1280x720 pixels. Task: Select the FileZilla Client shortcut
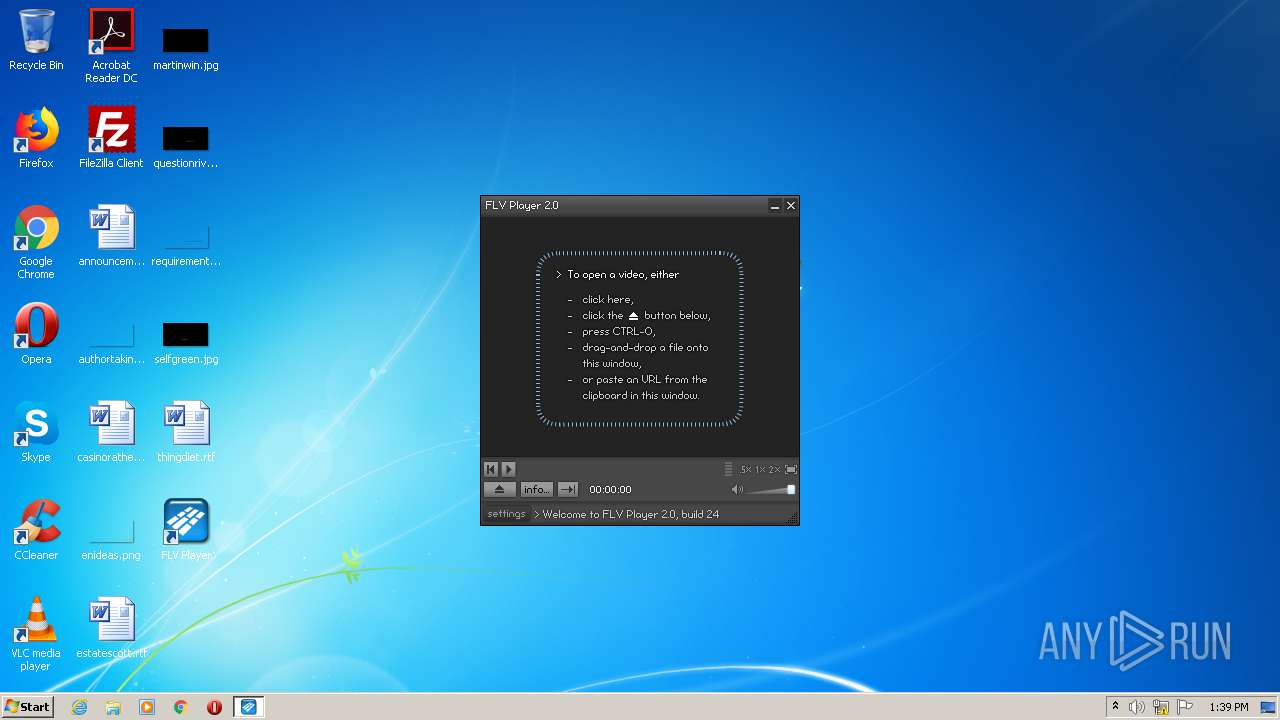click(x=111, y=138)
